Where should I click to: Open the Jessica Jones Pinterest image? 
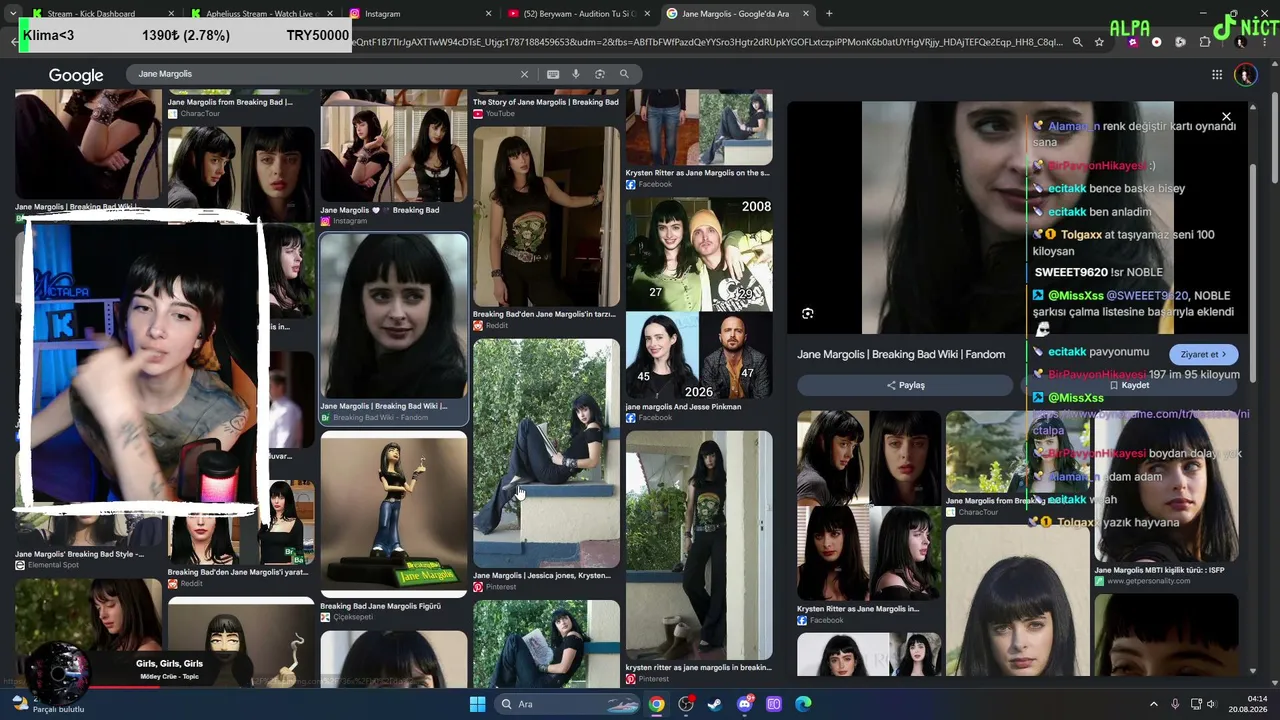[546, 453]
